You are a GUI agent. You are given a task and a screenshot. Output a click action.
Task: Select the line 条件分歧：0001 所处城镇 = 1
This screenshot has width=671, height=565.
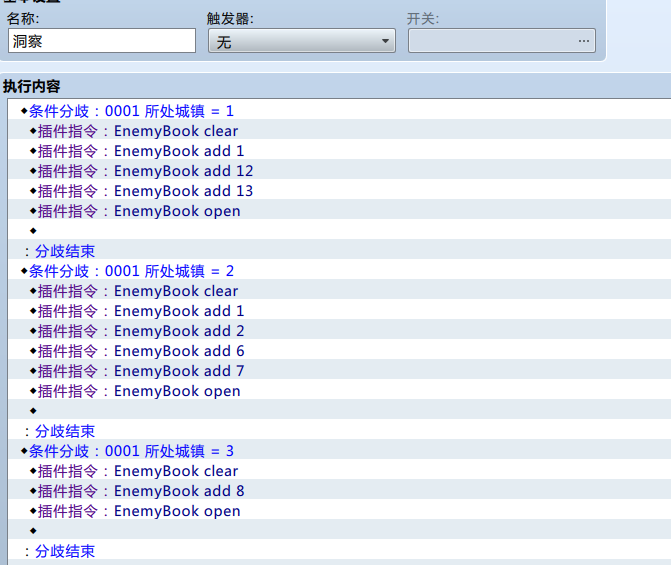pos(340,111)
